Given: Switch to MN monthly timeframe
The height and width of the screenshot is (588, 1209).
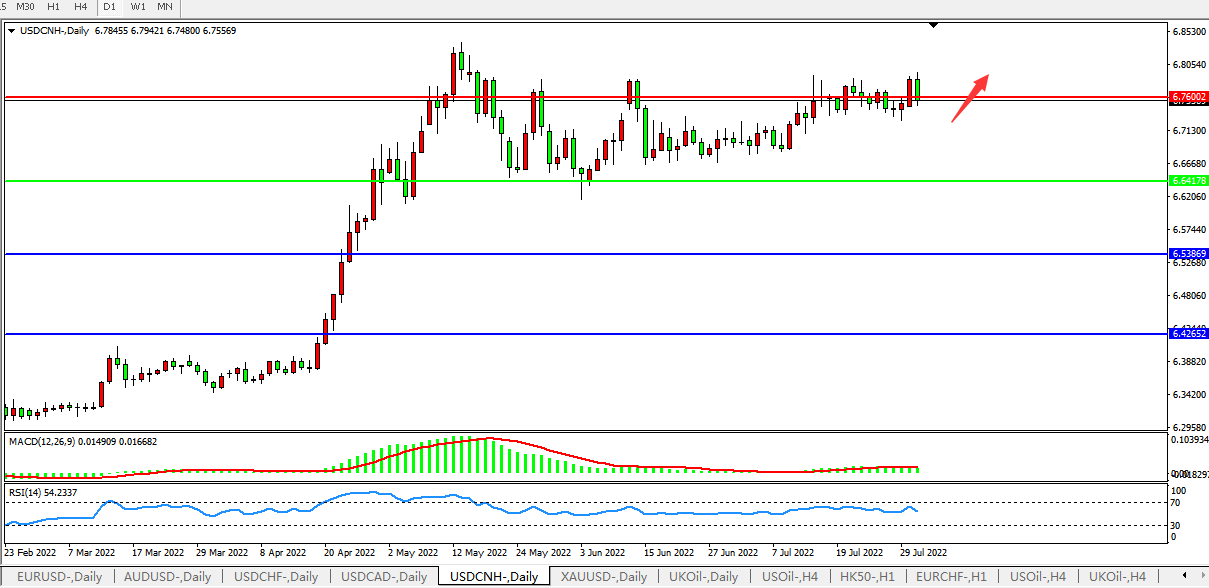Looking at the screenshot, I should [x=164, y=7].
